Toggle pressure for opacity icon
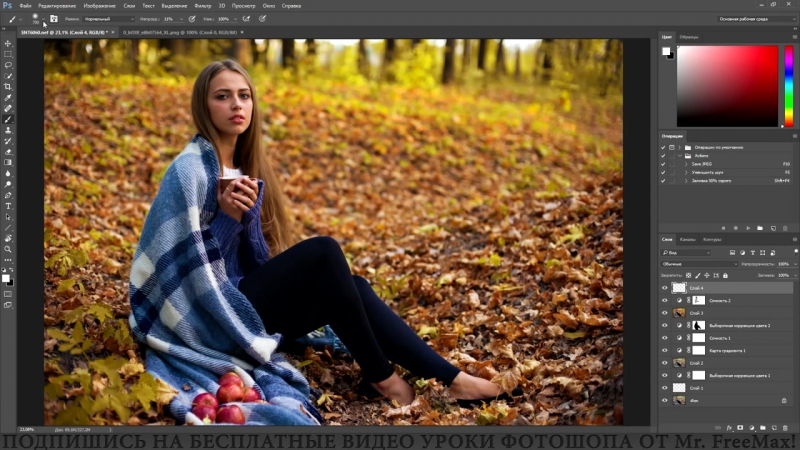The image size is (800, 450). tap(192, 19)
